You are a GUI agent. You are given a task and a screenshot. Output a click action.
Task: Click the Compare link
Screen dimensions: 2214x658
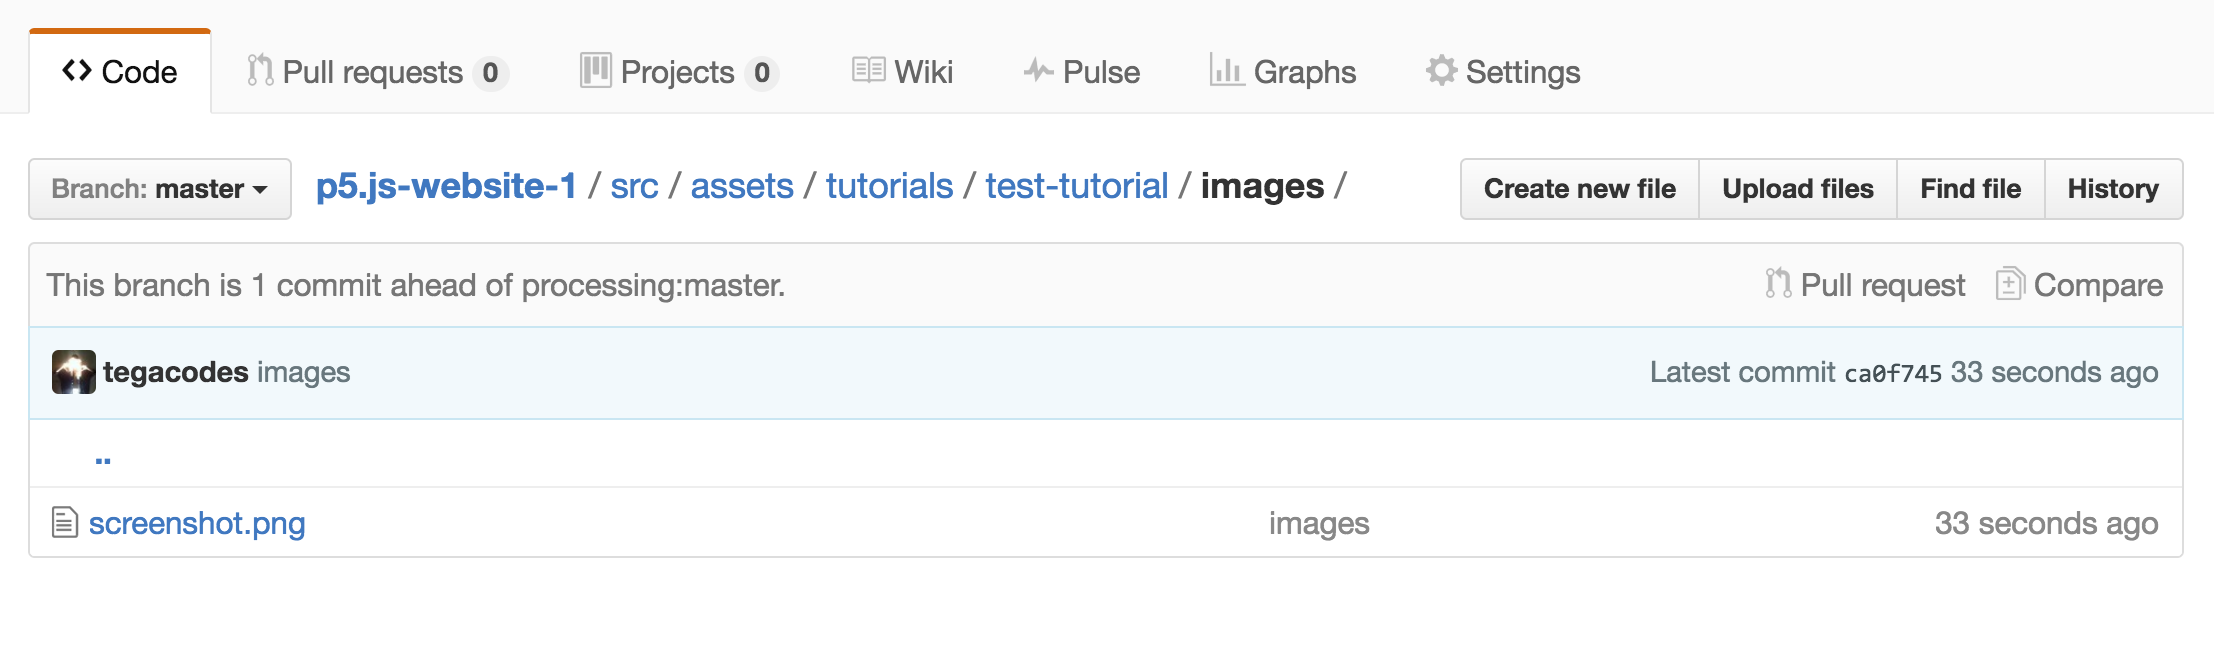[2079, 285]
